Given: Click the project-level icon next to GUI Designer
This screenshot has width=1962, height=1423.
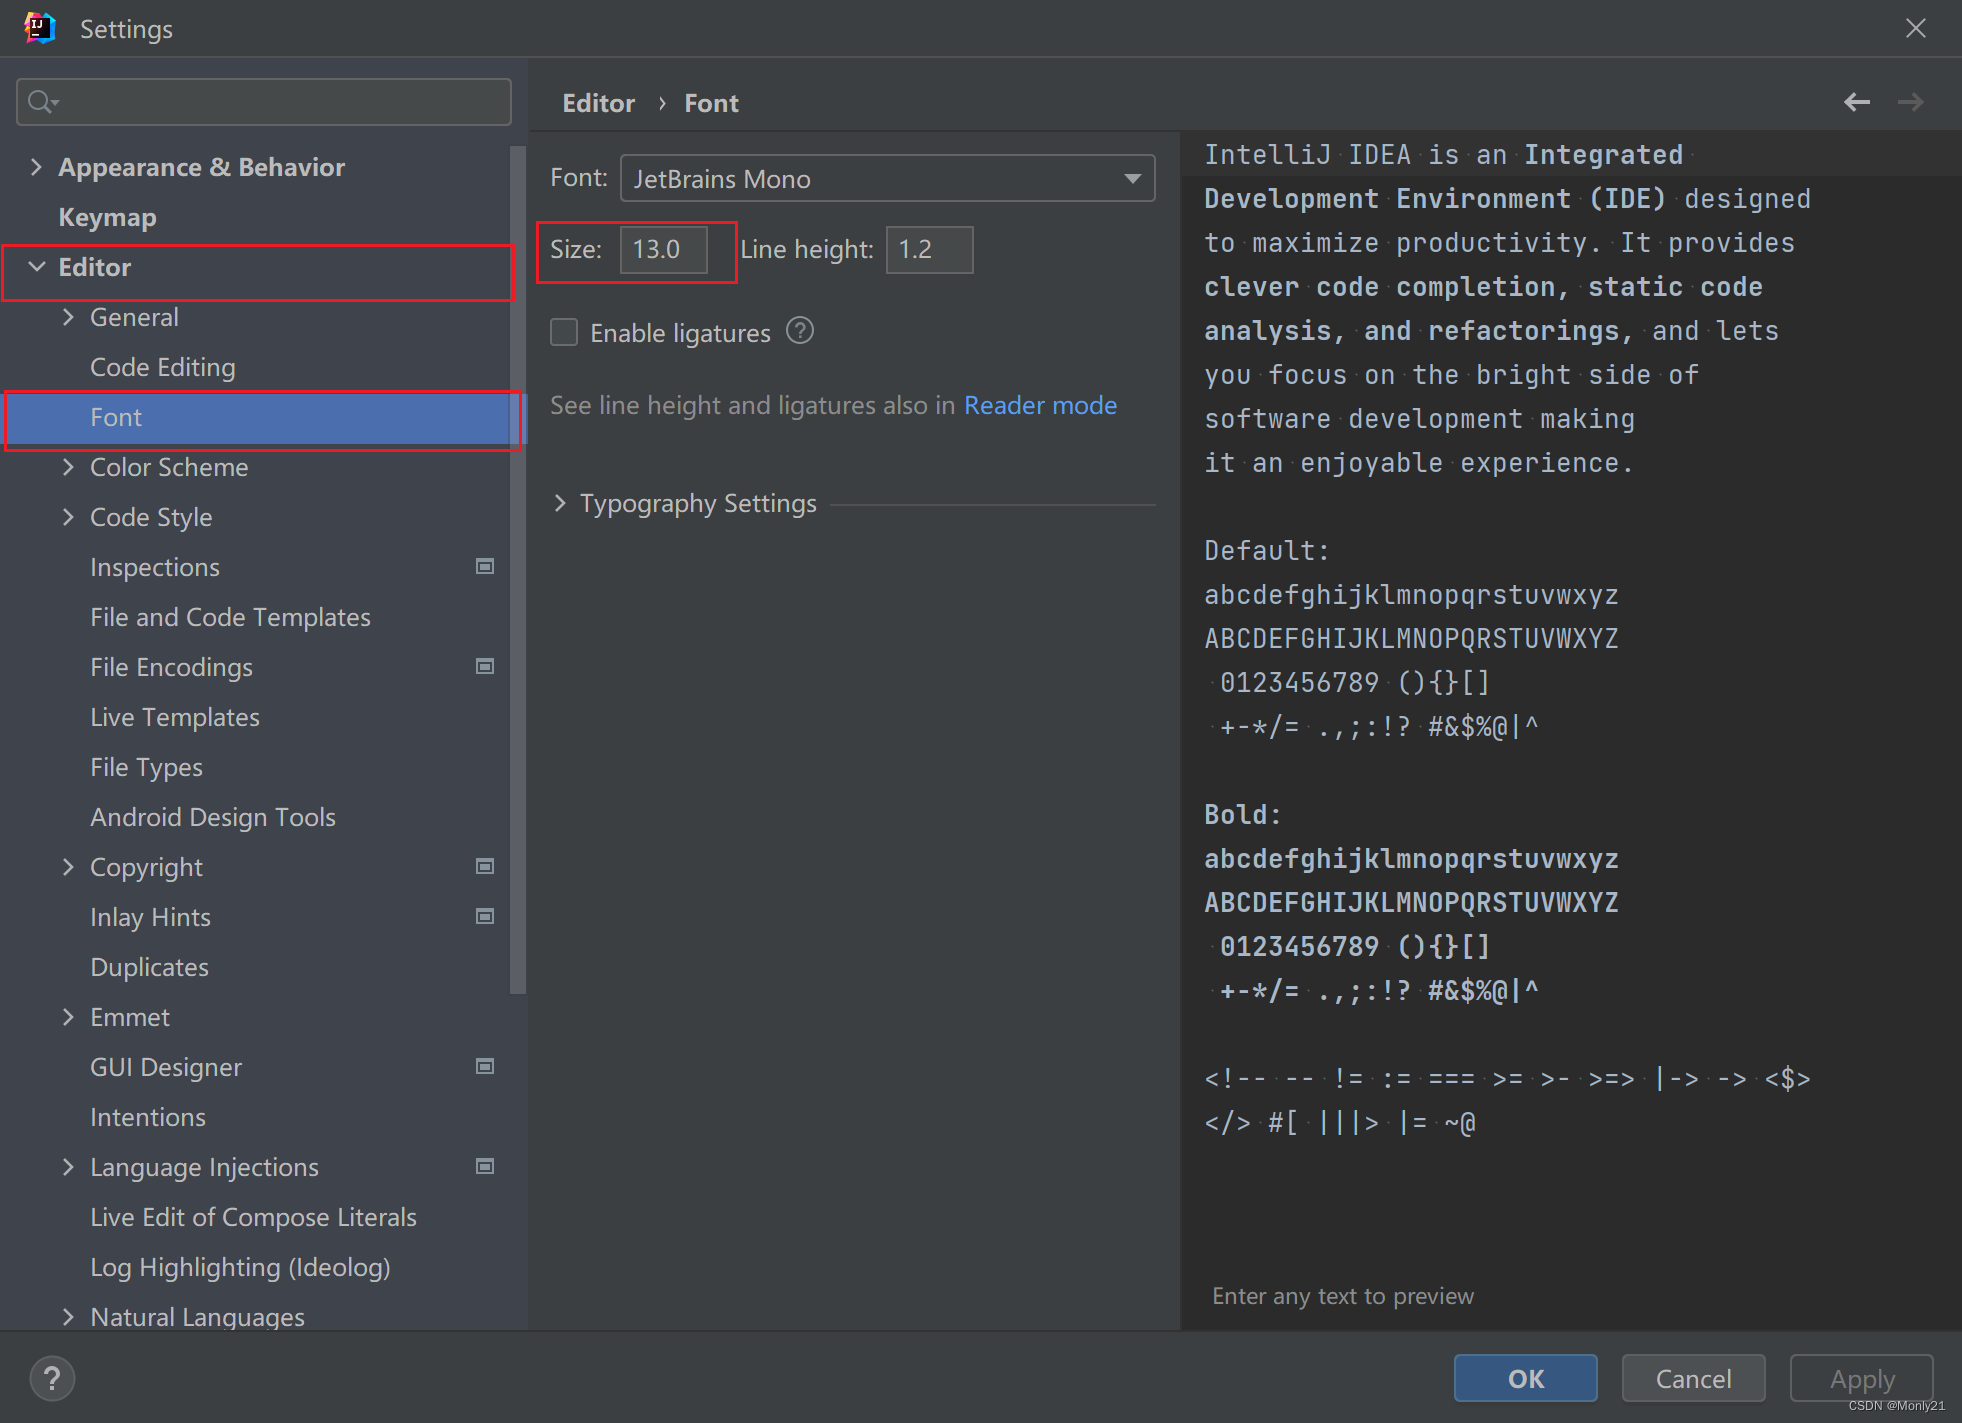Looking at the screenshot, I should pos(485,1066).
